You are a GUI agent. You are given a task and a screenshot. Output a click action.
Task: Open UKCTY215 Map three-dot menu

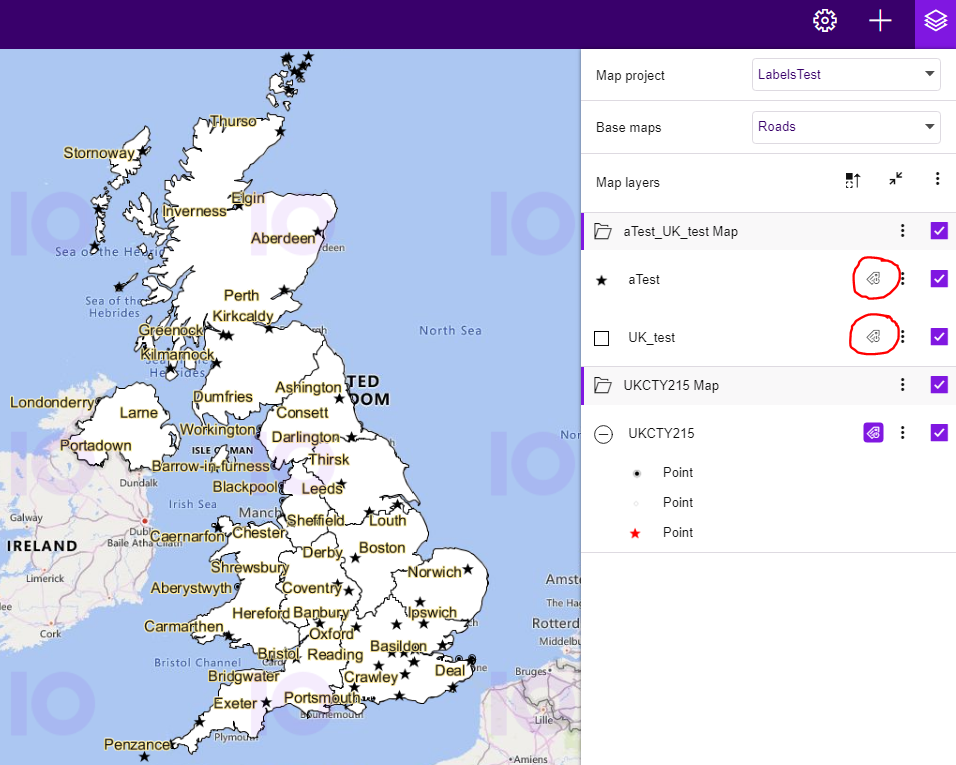[x=902, y=385]
